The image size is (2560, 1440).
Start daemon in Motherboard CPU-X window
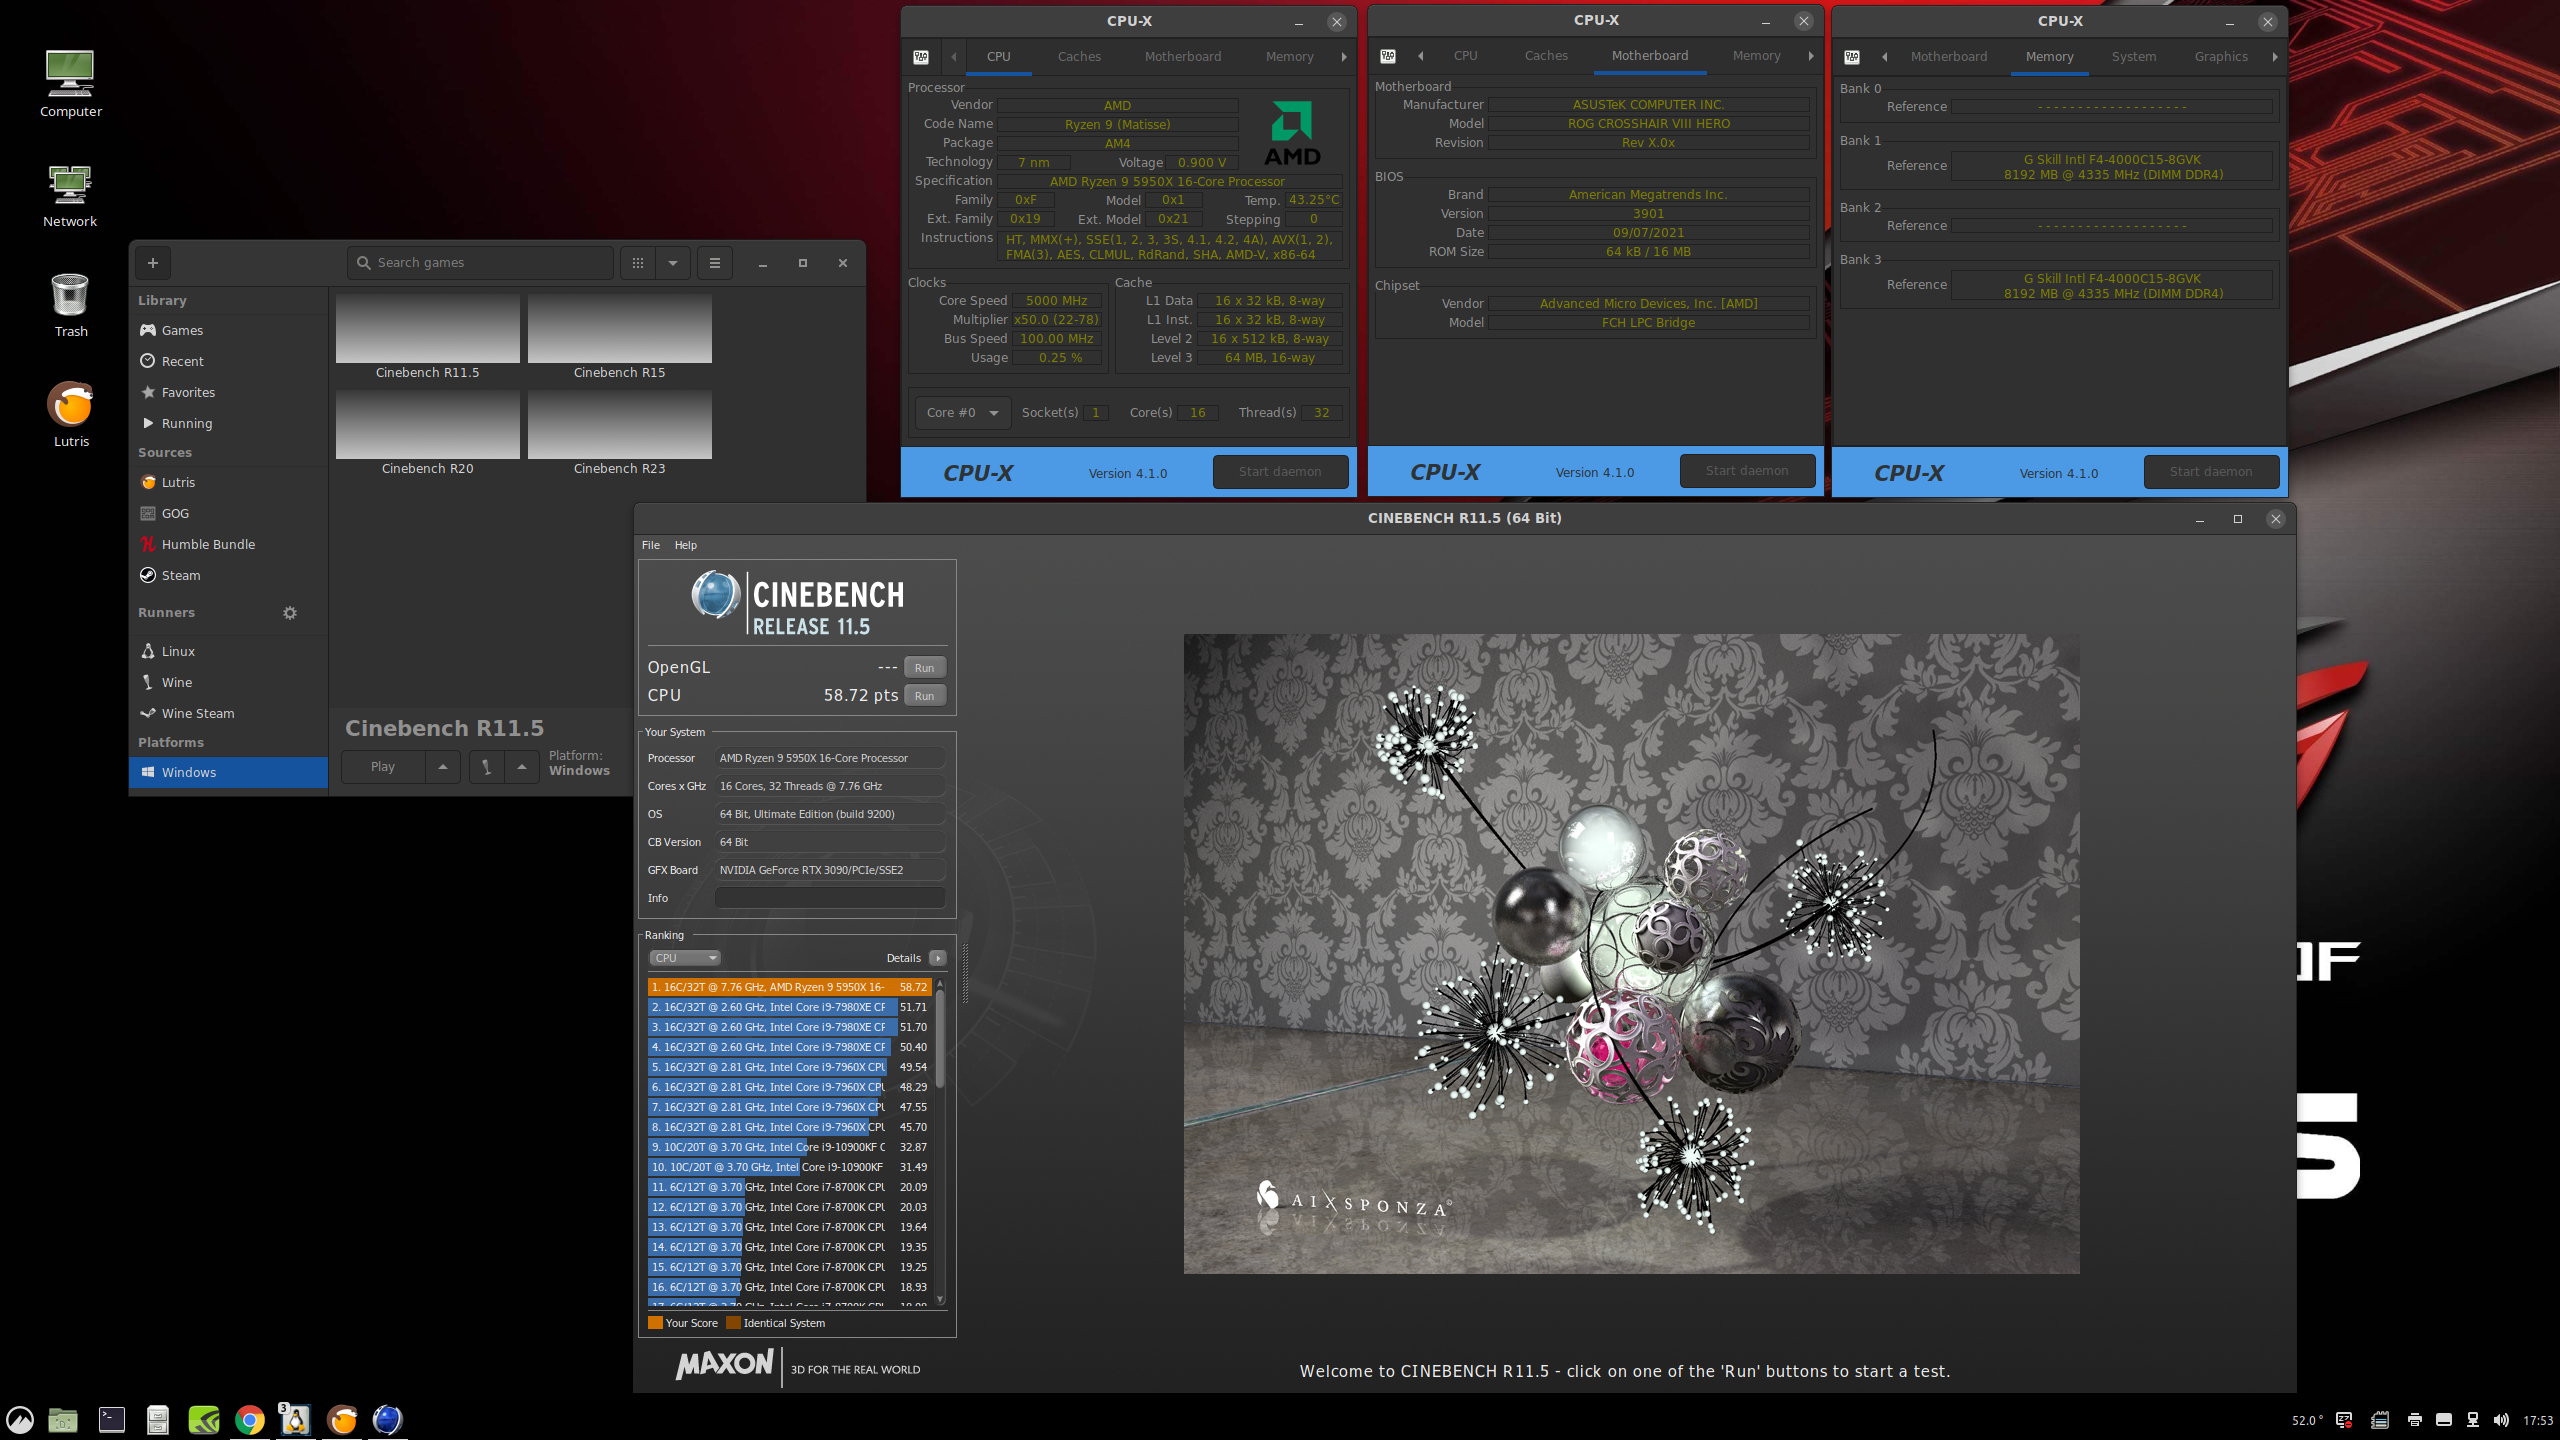pyautogui.click(x=1747, y=471)
